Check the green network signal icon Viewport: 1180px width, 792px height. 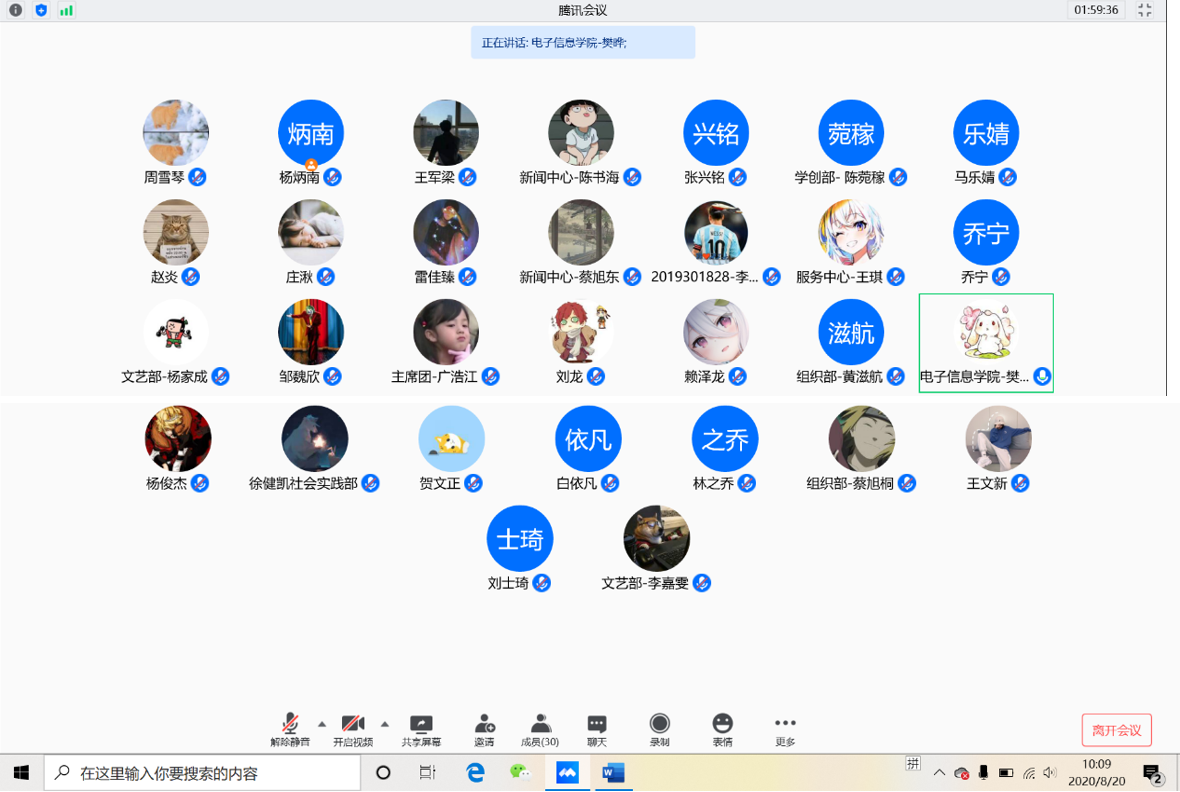click(x=66, y=10)
